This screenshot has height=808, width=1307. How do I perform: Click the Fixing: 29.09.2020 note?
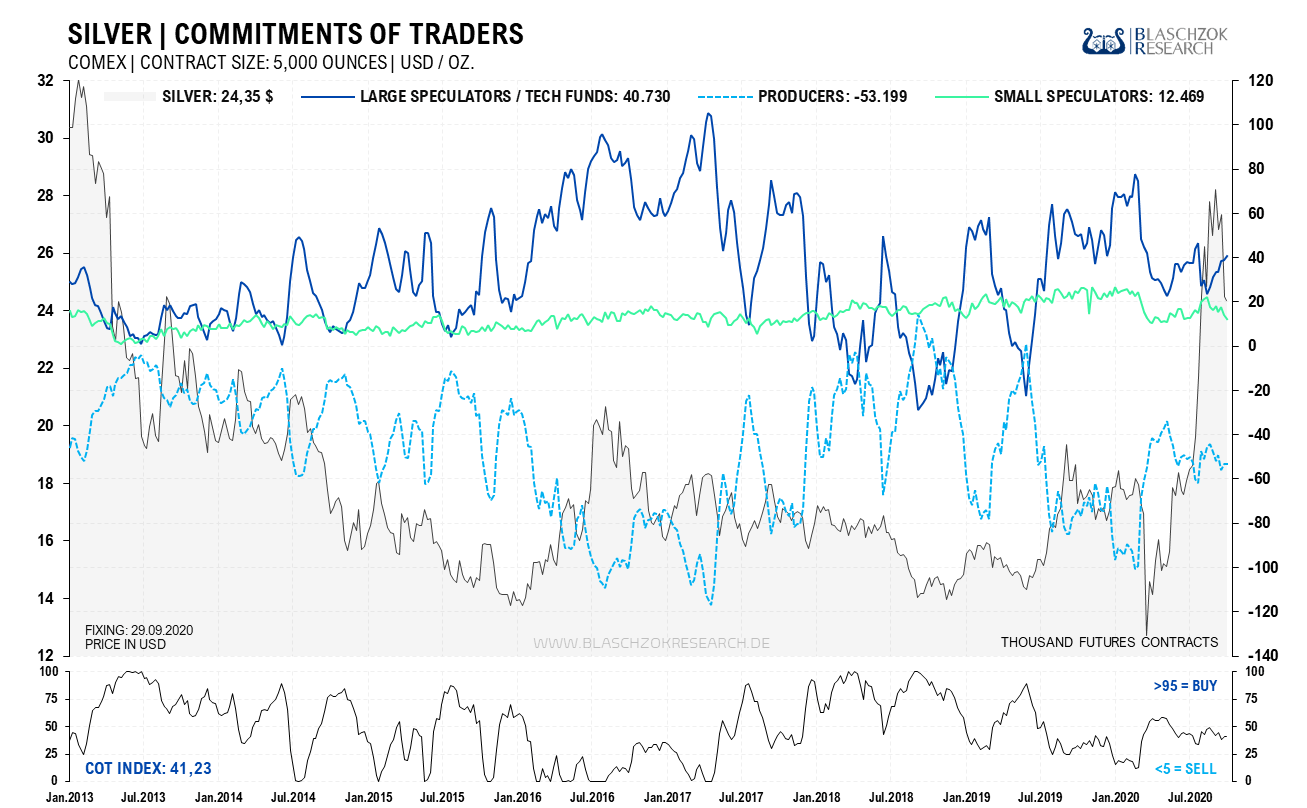click(x=139, y=630)
